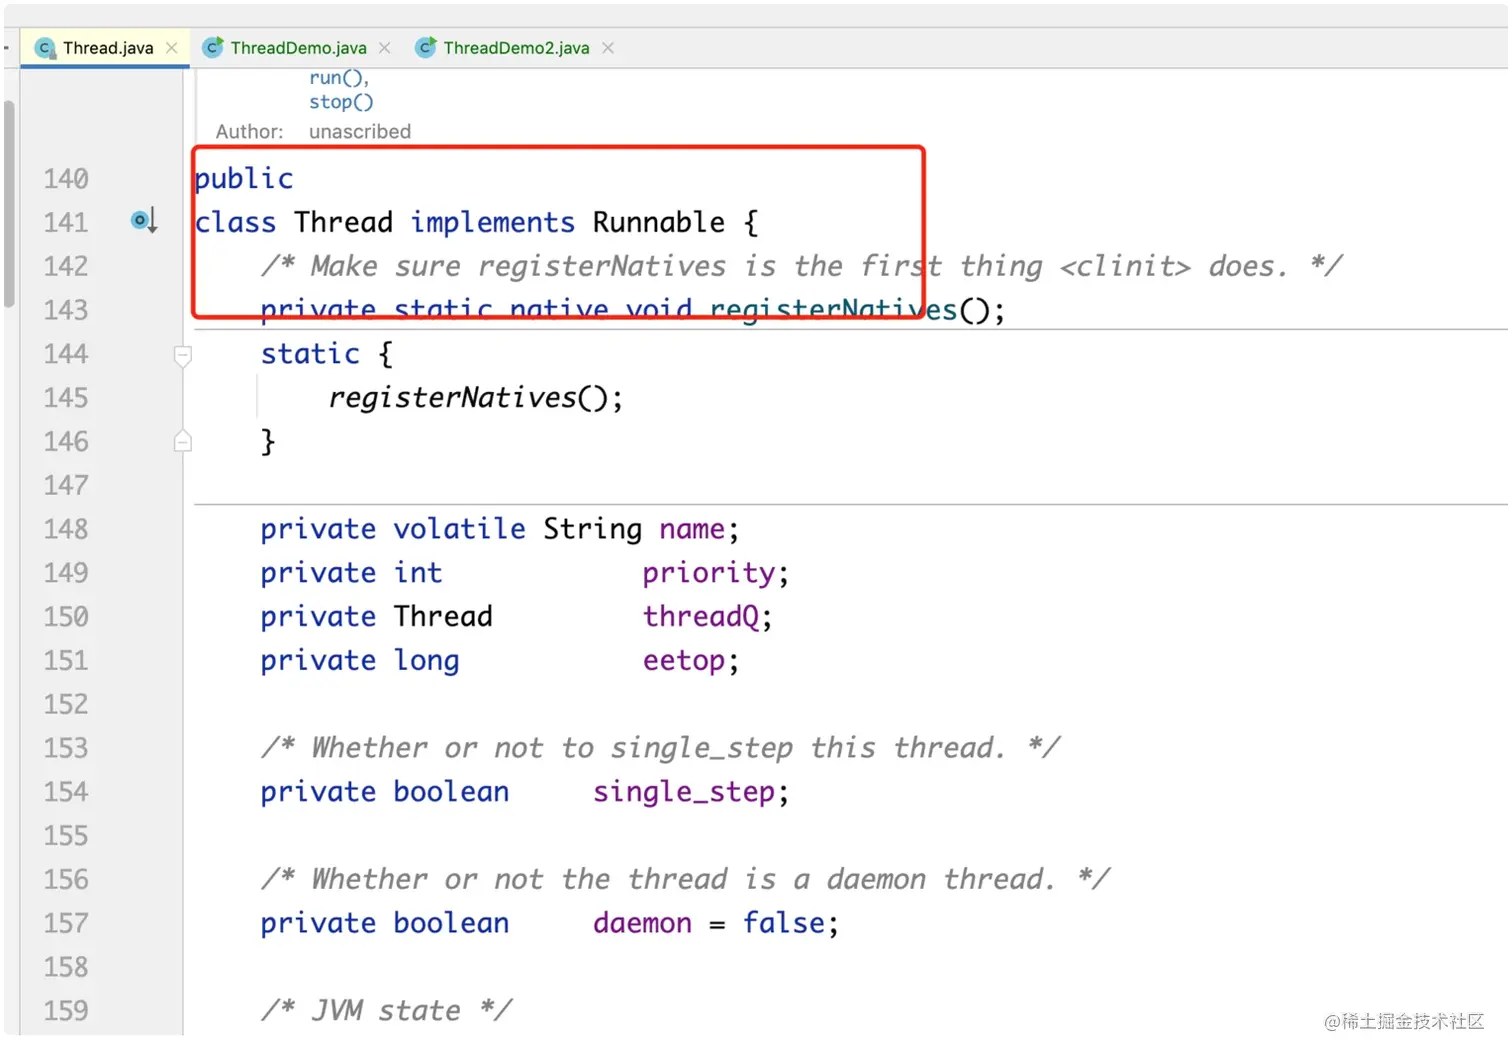Click the "JVM state" comment on line 159
The height and width of the screenshot is (1059, 1512).
point(386,1011)
